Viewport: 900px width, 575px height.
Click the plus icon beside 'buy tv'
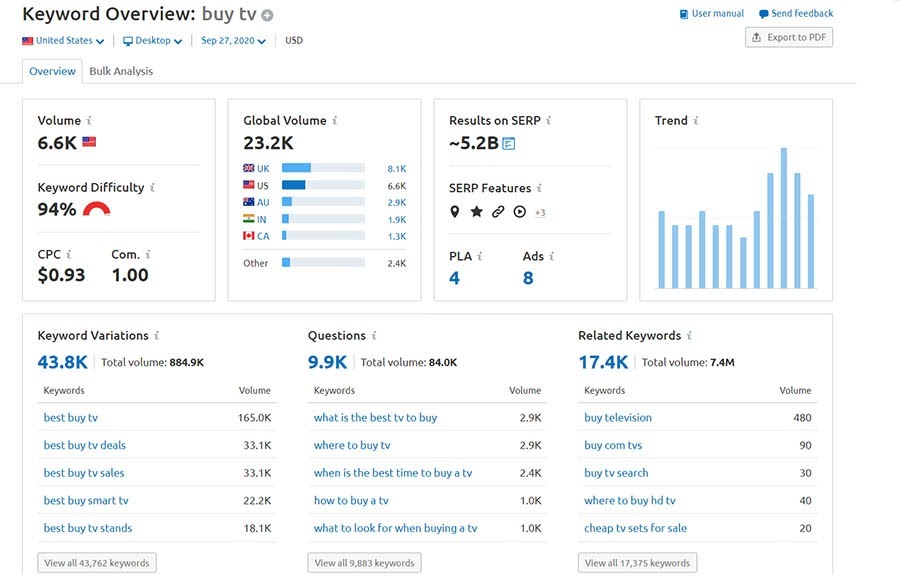click(x=267, y=15)
